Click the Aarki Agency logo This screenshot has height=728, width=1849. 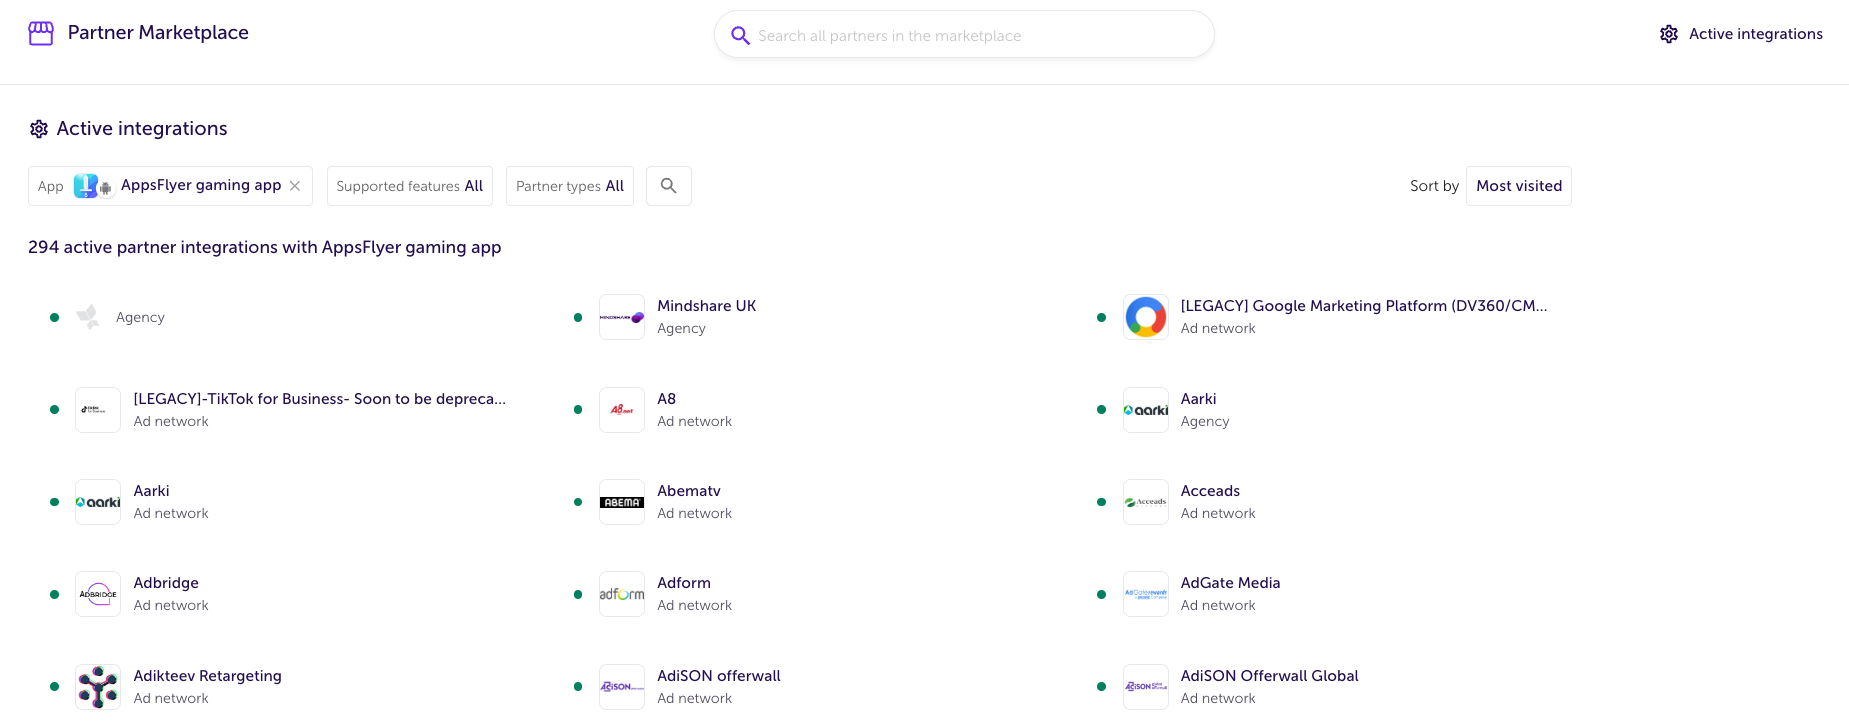click(x=1146, y=410)
